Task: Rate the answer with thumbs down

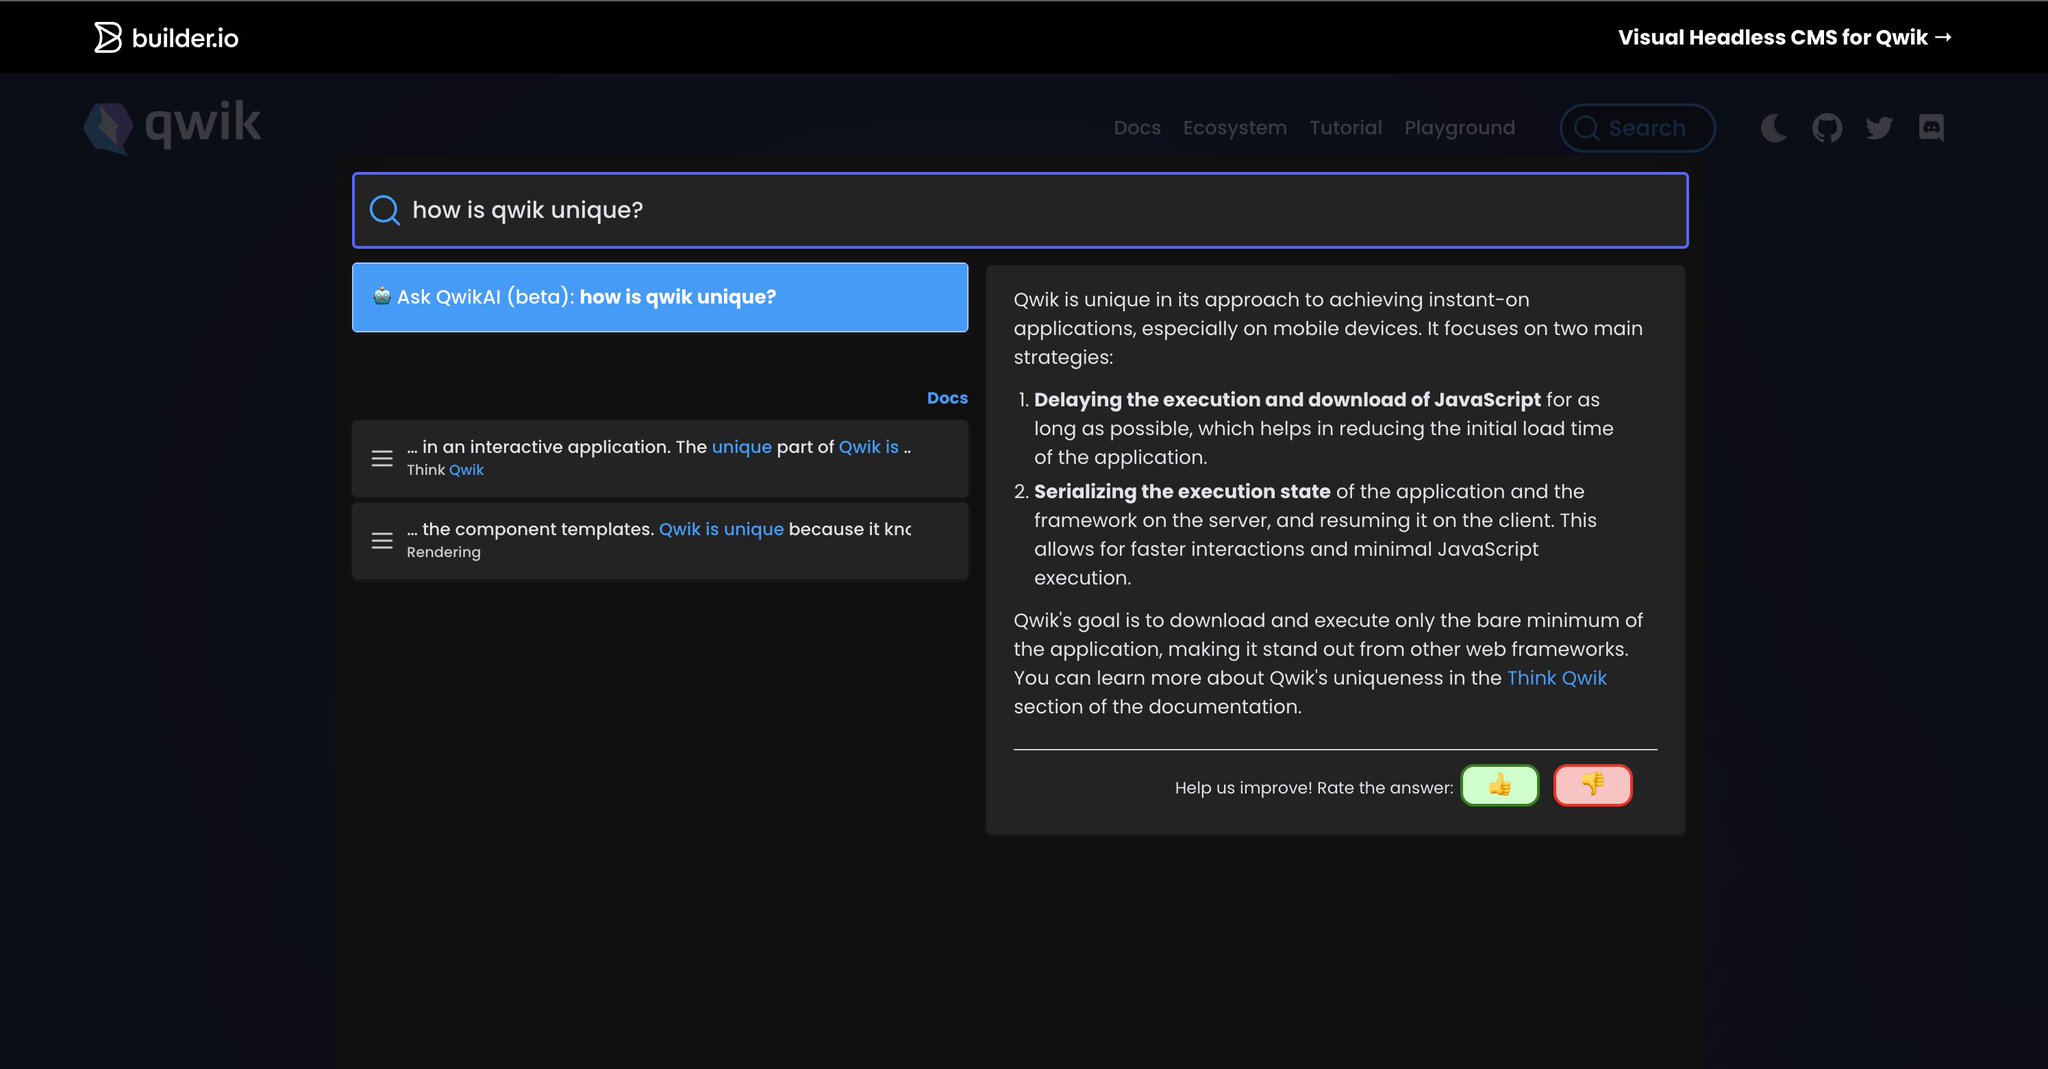Action: 1592,786
